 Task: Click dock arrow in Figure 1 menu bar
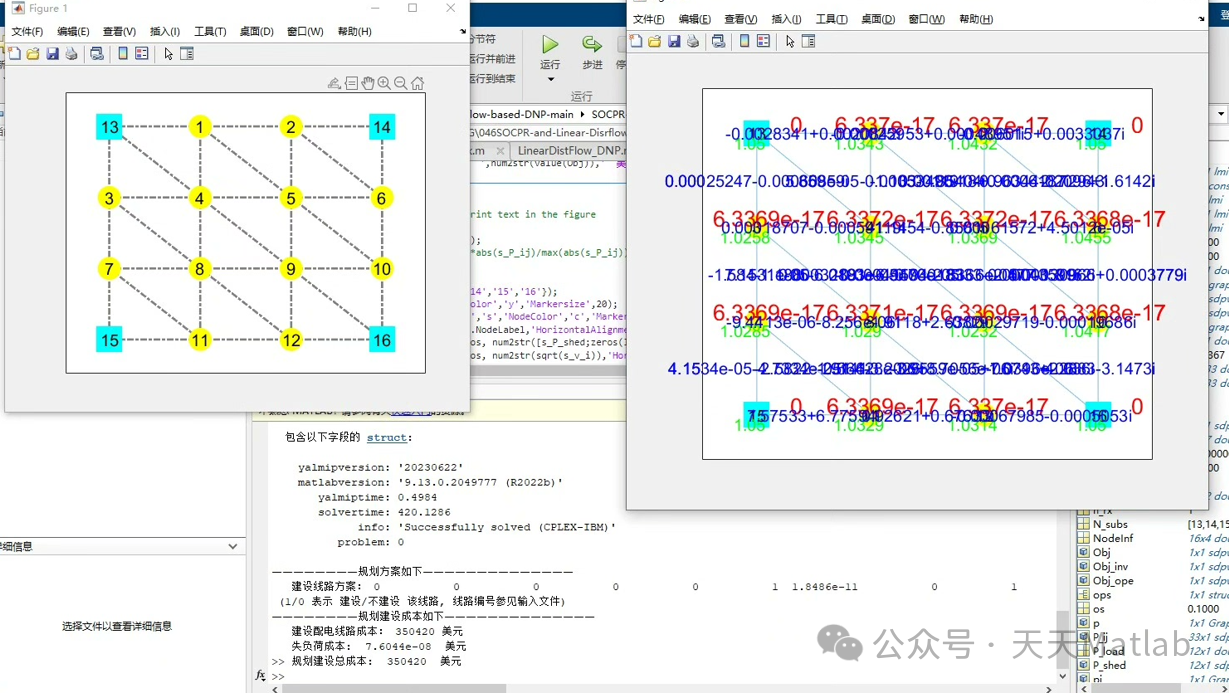coord(462,31)
